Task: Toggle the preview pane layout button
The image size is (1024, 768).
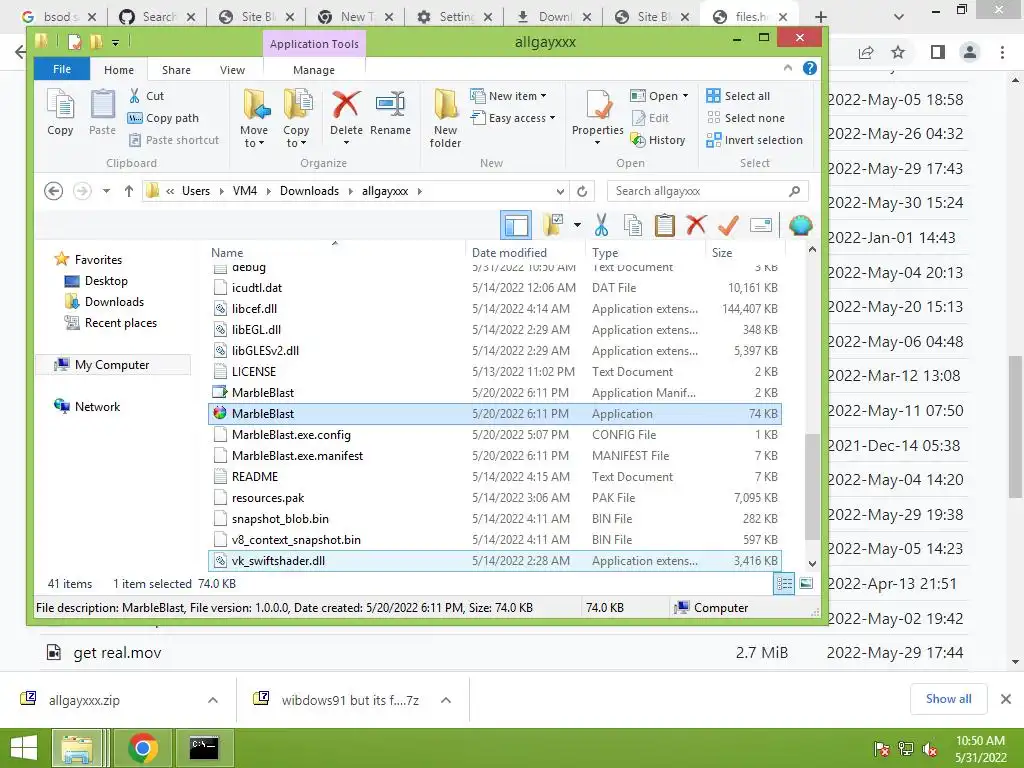Action: click(x=516, y=225)
